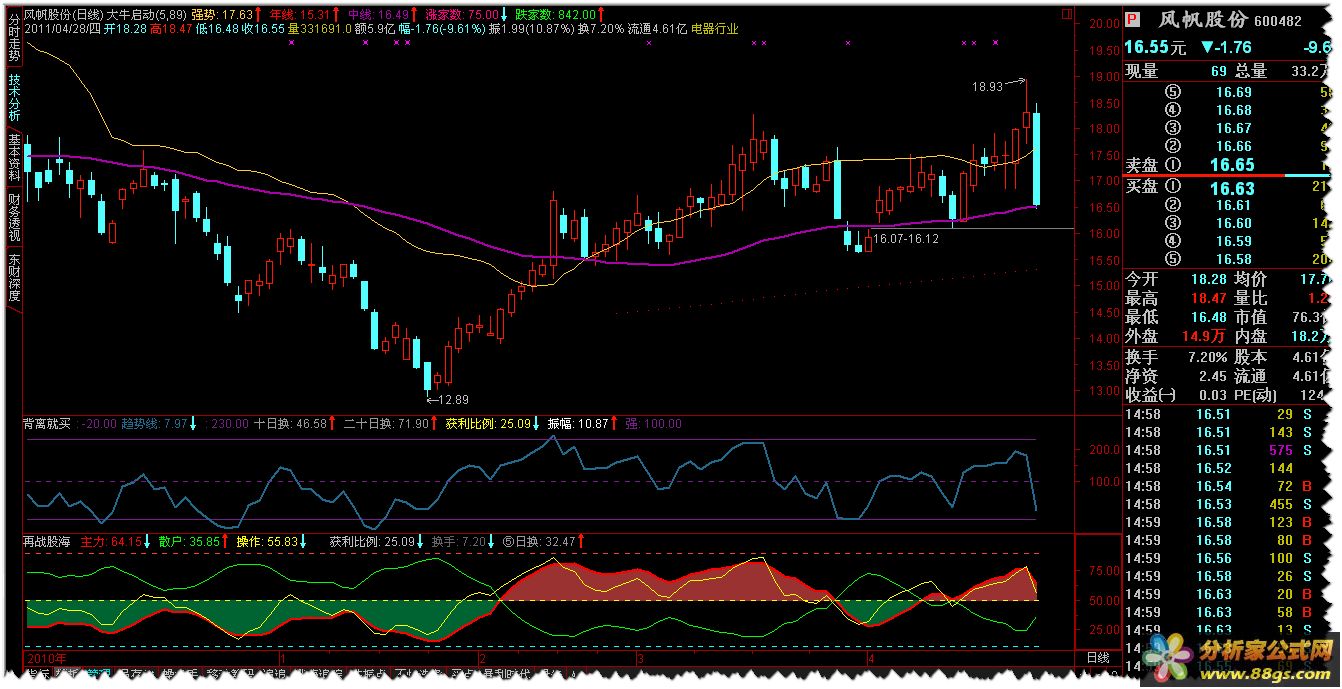Click the 二十日换: 71.90 value

386,425
